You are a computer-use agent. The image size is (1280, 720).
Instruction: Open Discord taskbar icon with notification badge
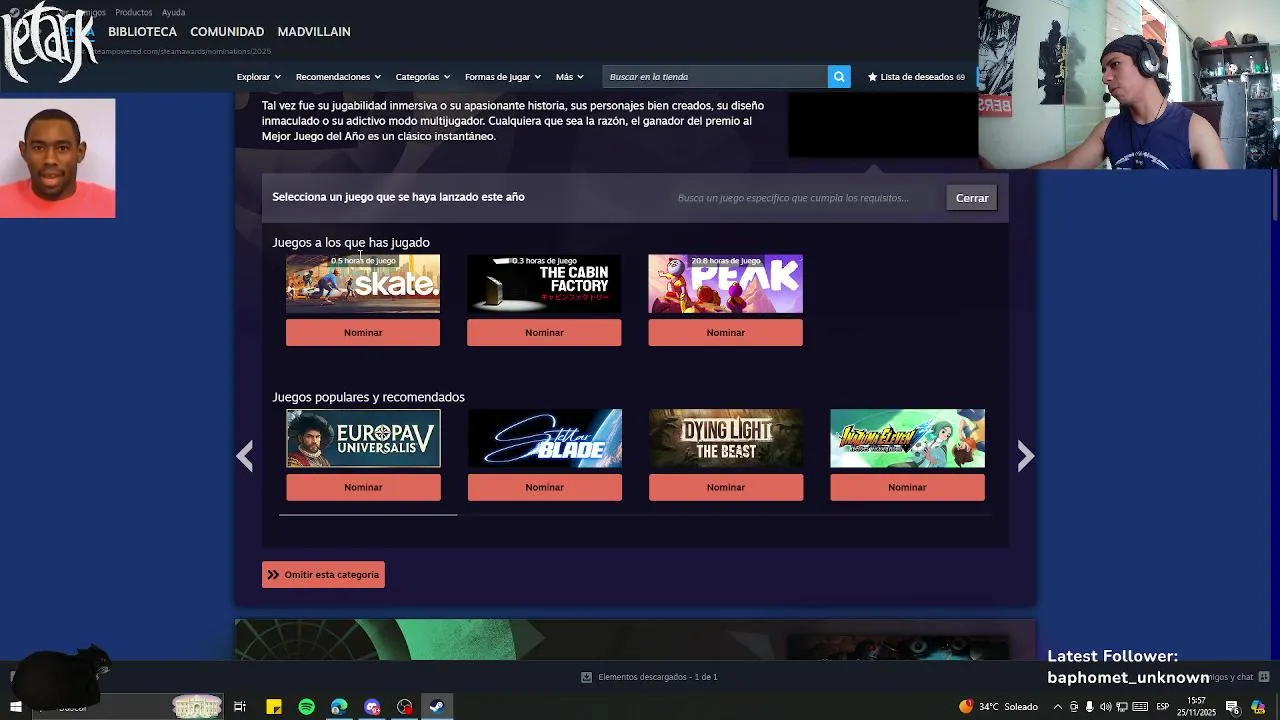(x=372, y=707)
